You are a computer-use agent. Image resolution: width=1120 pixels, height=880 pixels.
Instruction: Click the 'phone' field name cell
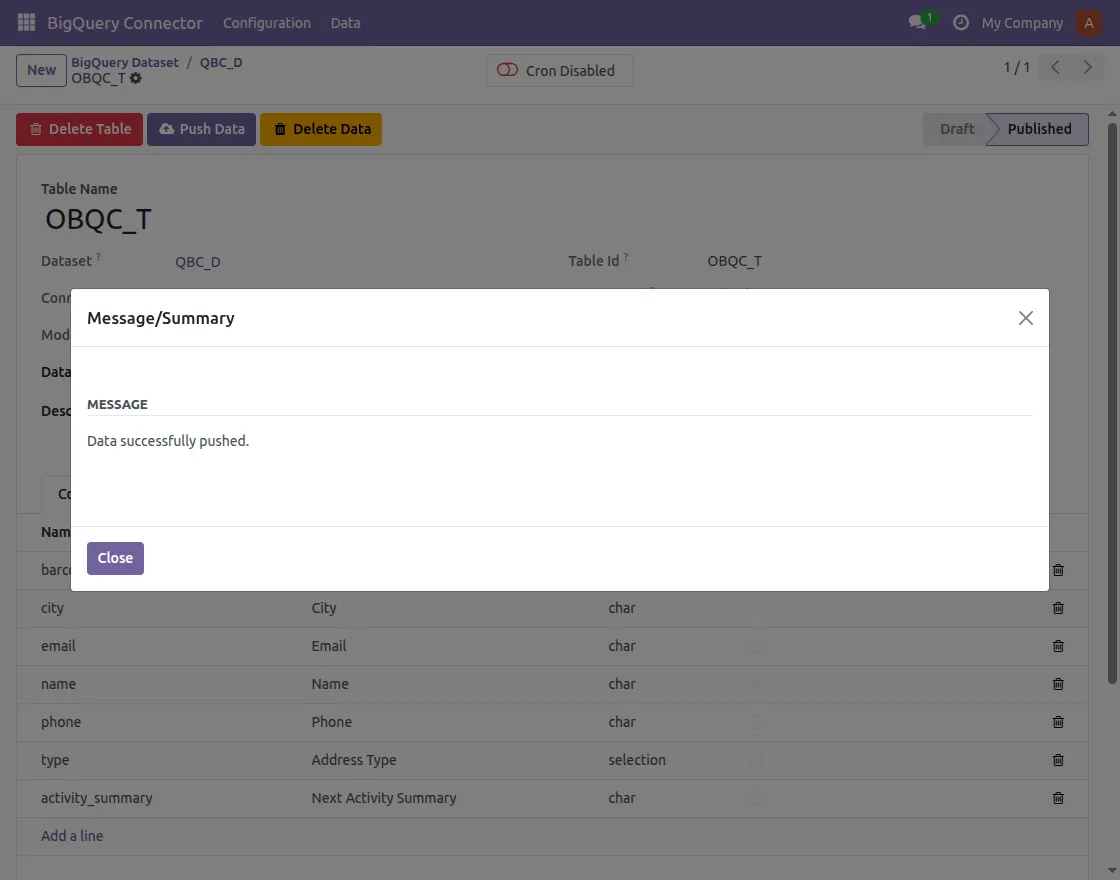(61, 721)
